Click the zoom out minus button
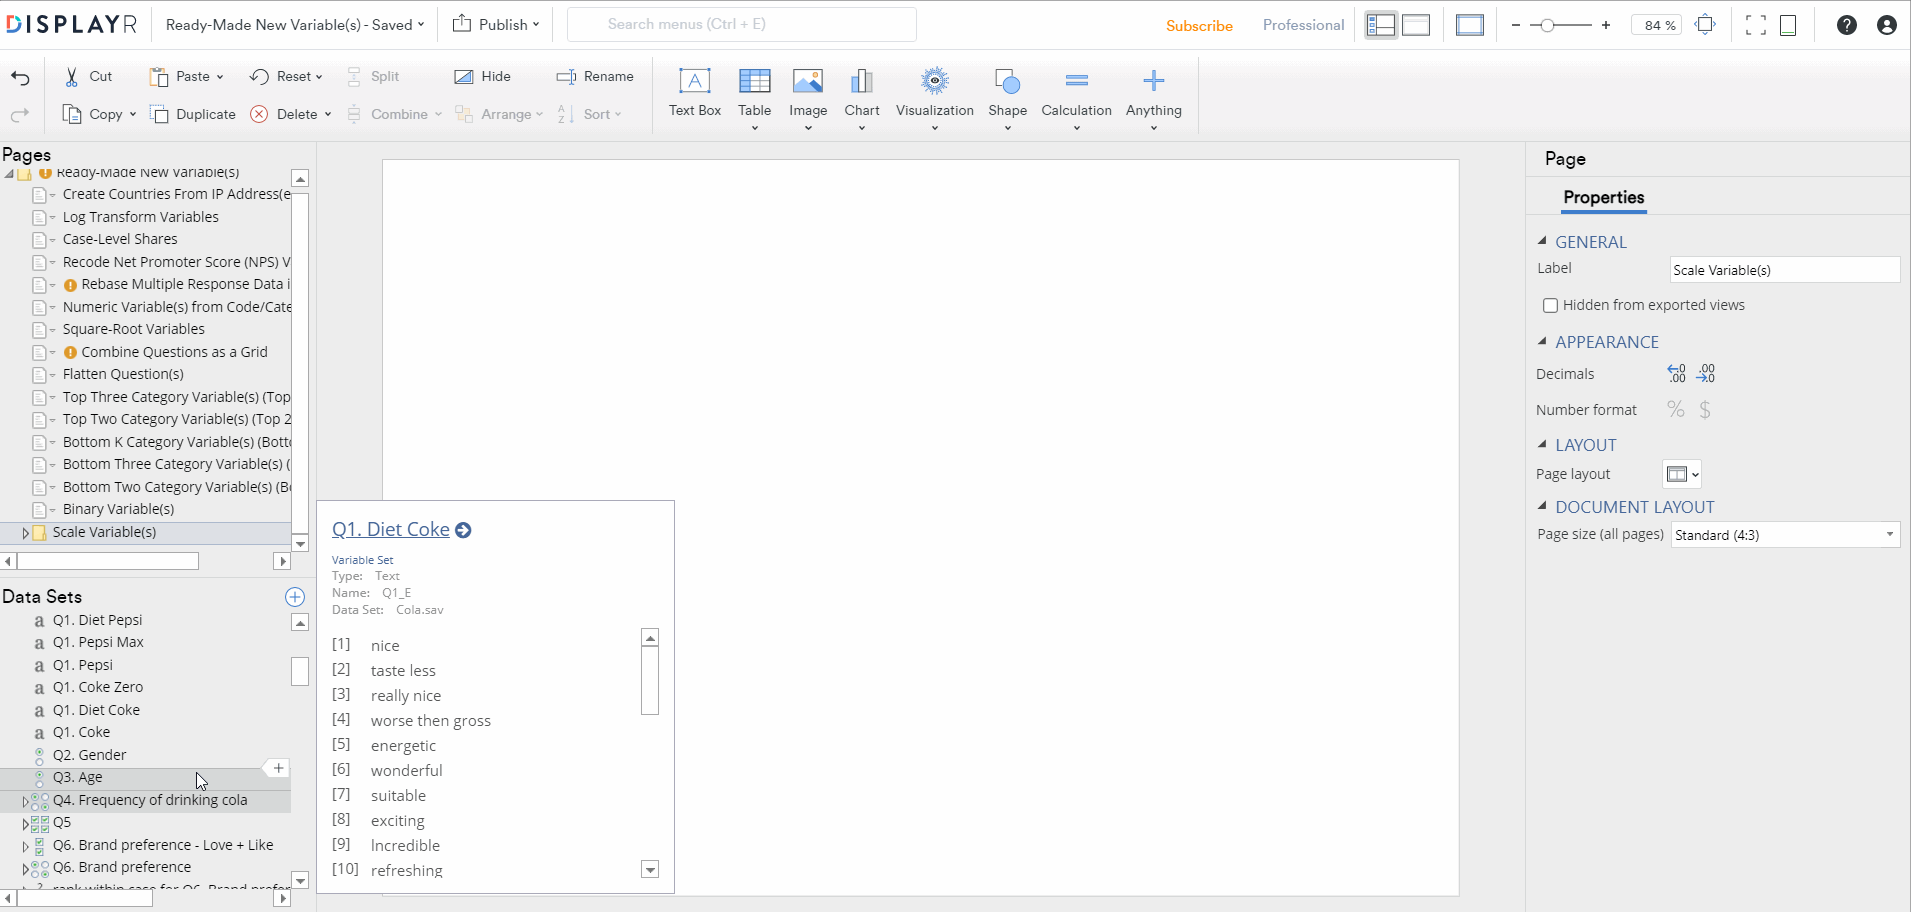The width and height of the screenshot is (1911, 912). tap(1516, 25)
